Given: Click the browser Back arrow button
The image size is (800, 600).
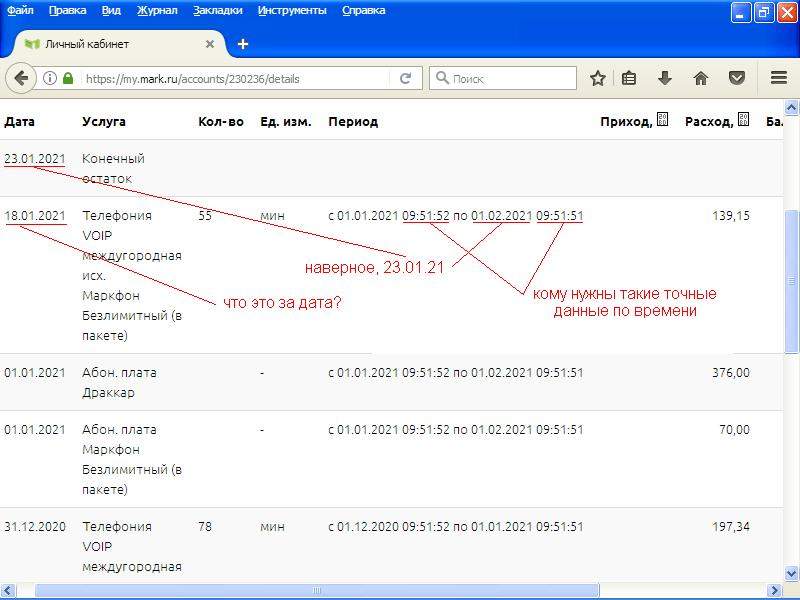Looking at the screenshot, I should pyautogui.click(x=21, y=78).
